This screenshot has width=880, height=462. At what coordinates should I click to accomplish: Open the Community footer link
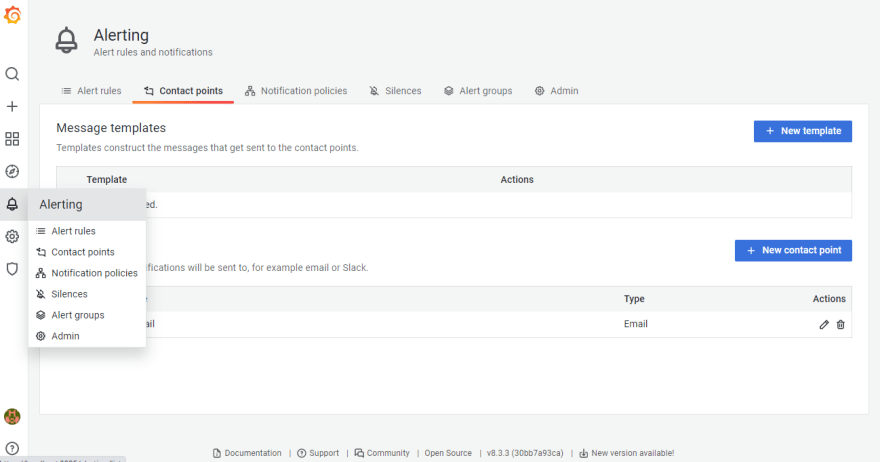[382, 453]
